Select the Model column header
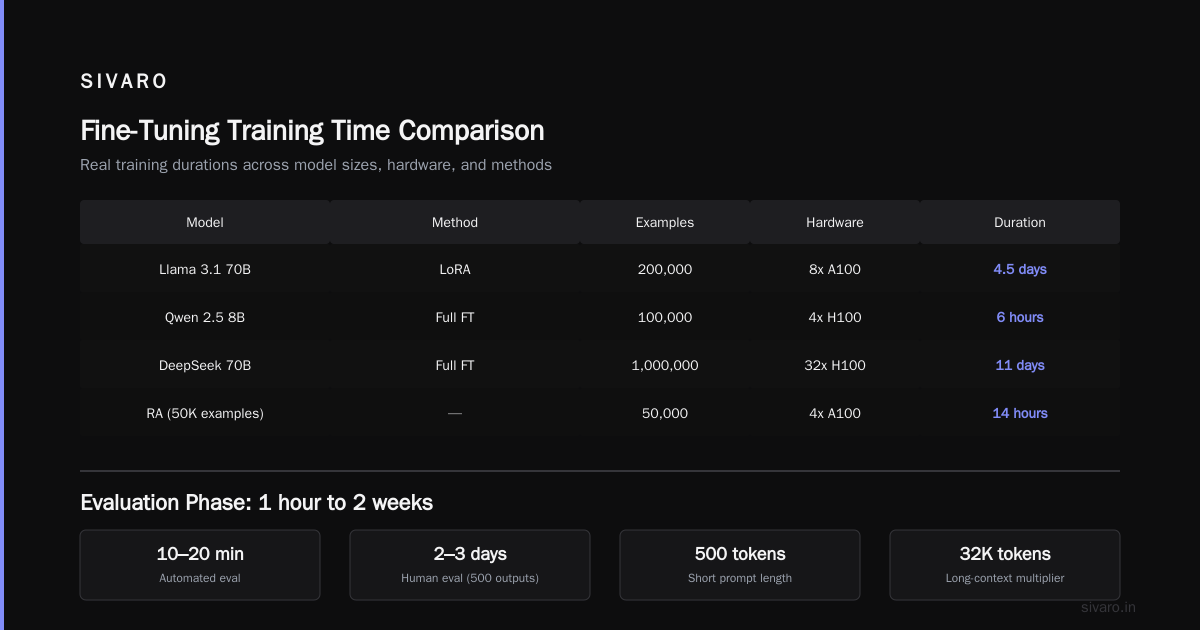Screen dimensions: 1200x630 pos(205,222)
